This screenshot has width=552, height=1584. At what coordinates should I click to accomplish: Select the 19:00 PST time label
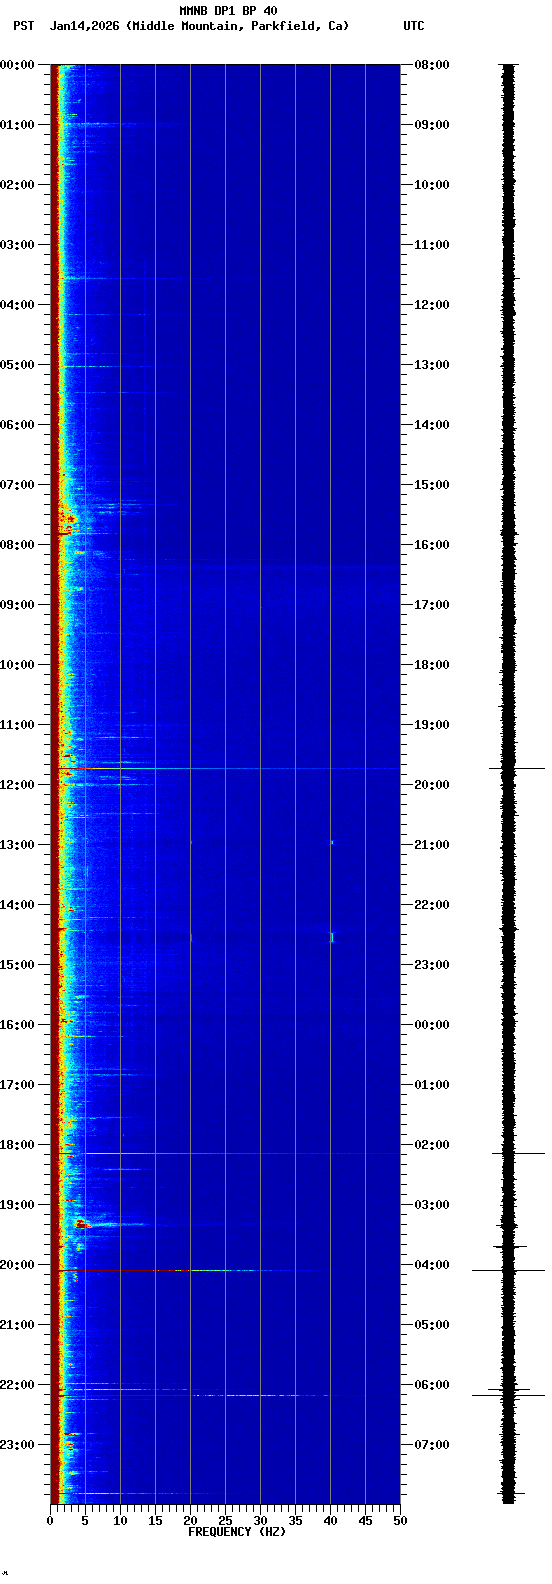(x=18, y=1205)
